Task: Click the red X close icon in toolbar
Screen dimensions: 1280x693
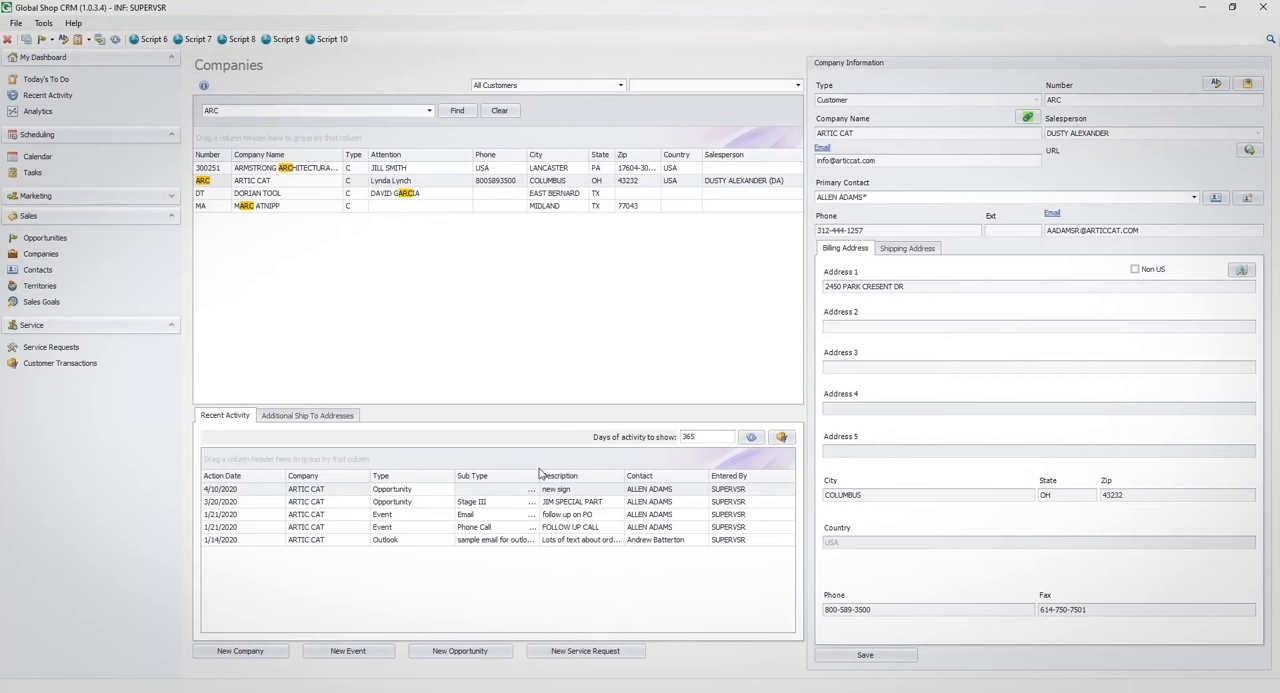Action: click(x=7, y=39)
